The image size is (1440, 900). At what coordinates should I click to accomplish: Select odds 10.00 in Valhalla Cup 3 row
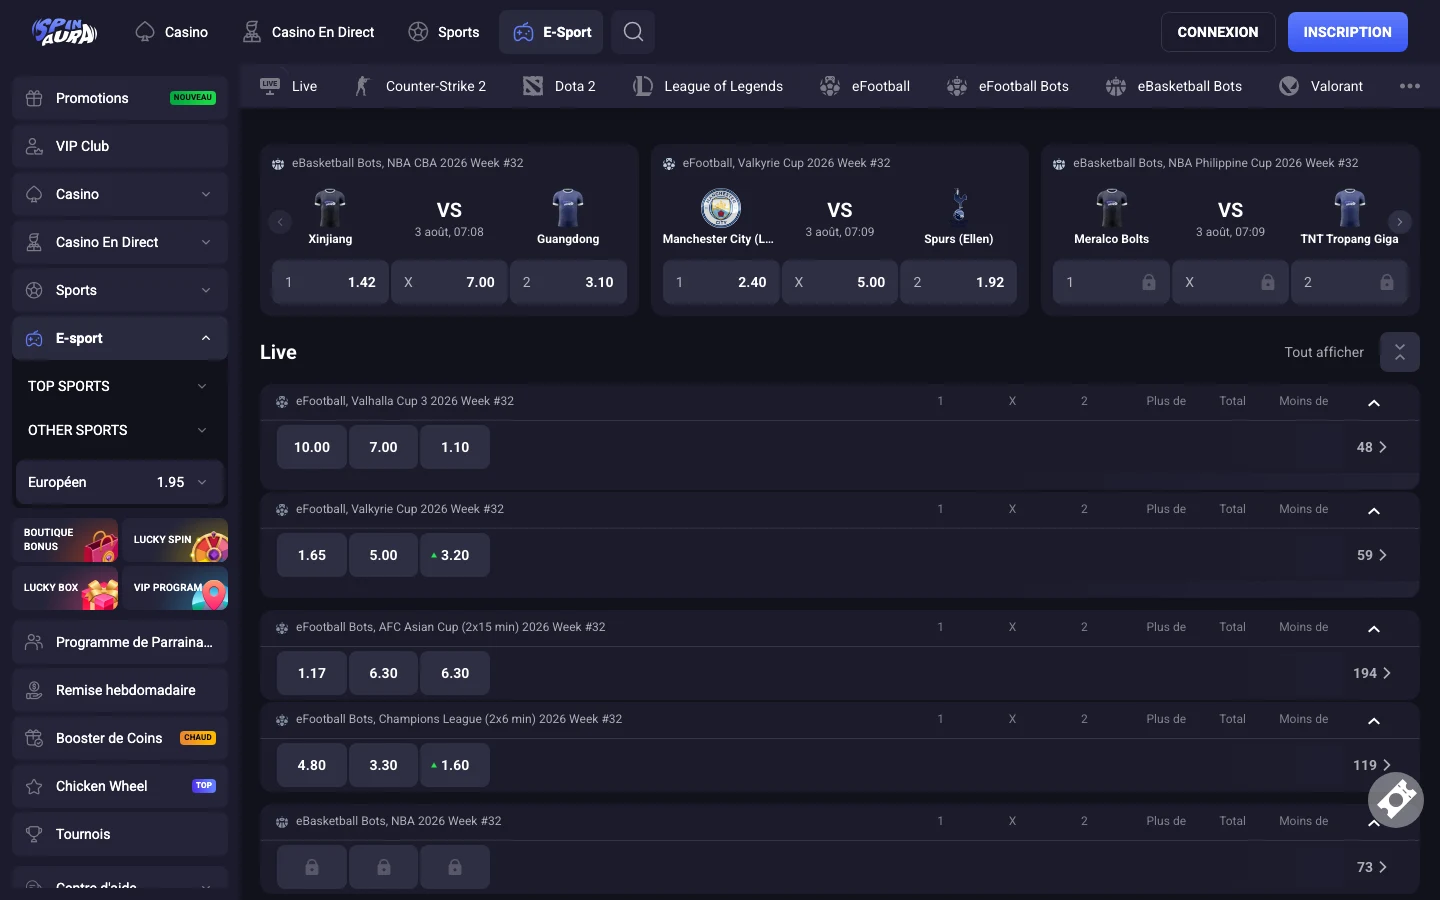point(312,447)
